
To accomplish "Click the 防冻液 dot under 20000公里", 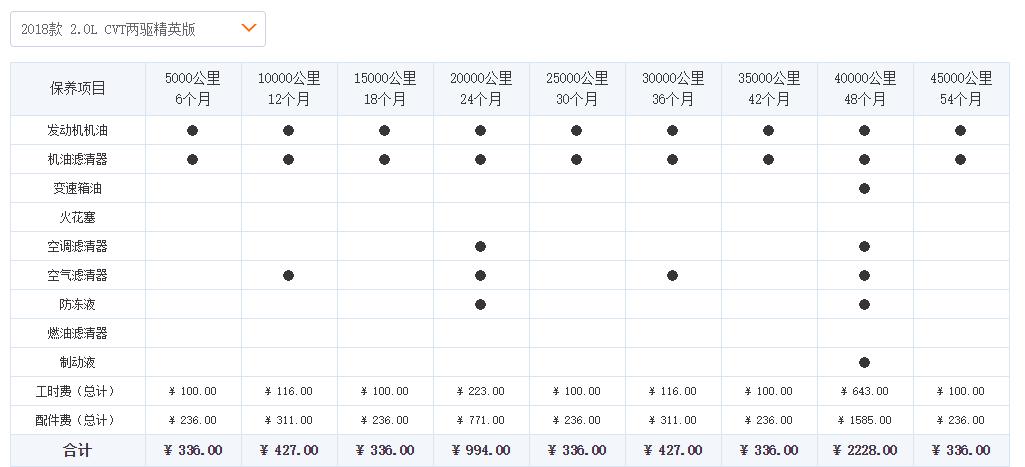I will click(x=480, y=305).
